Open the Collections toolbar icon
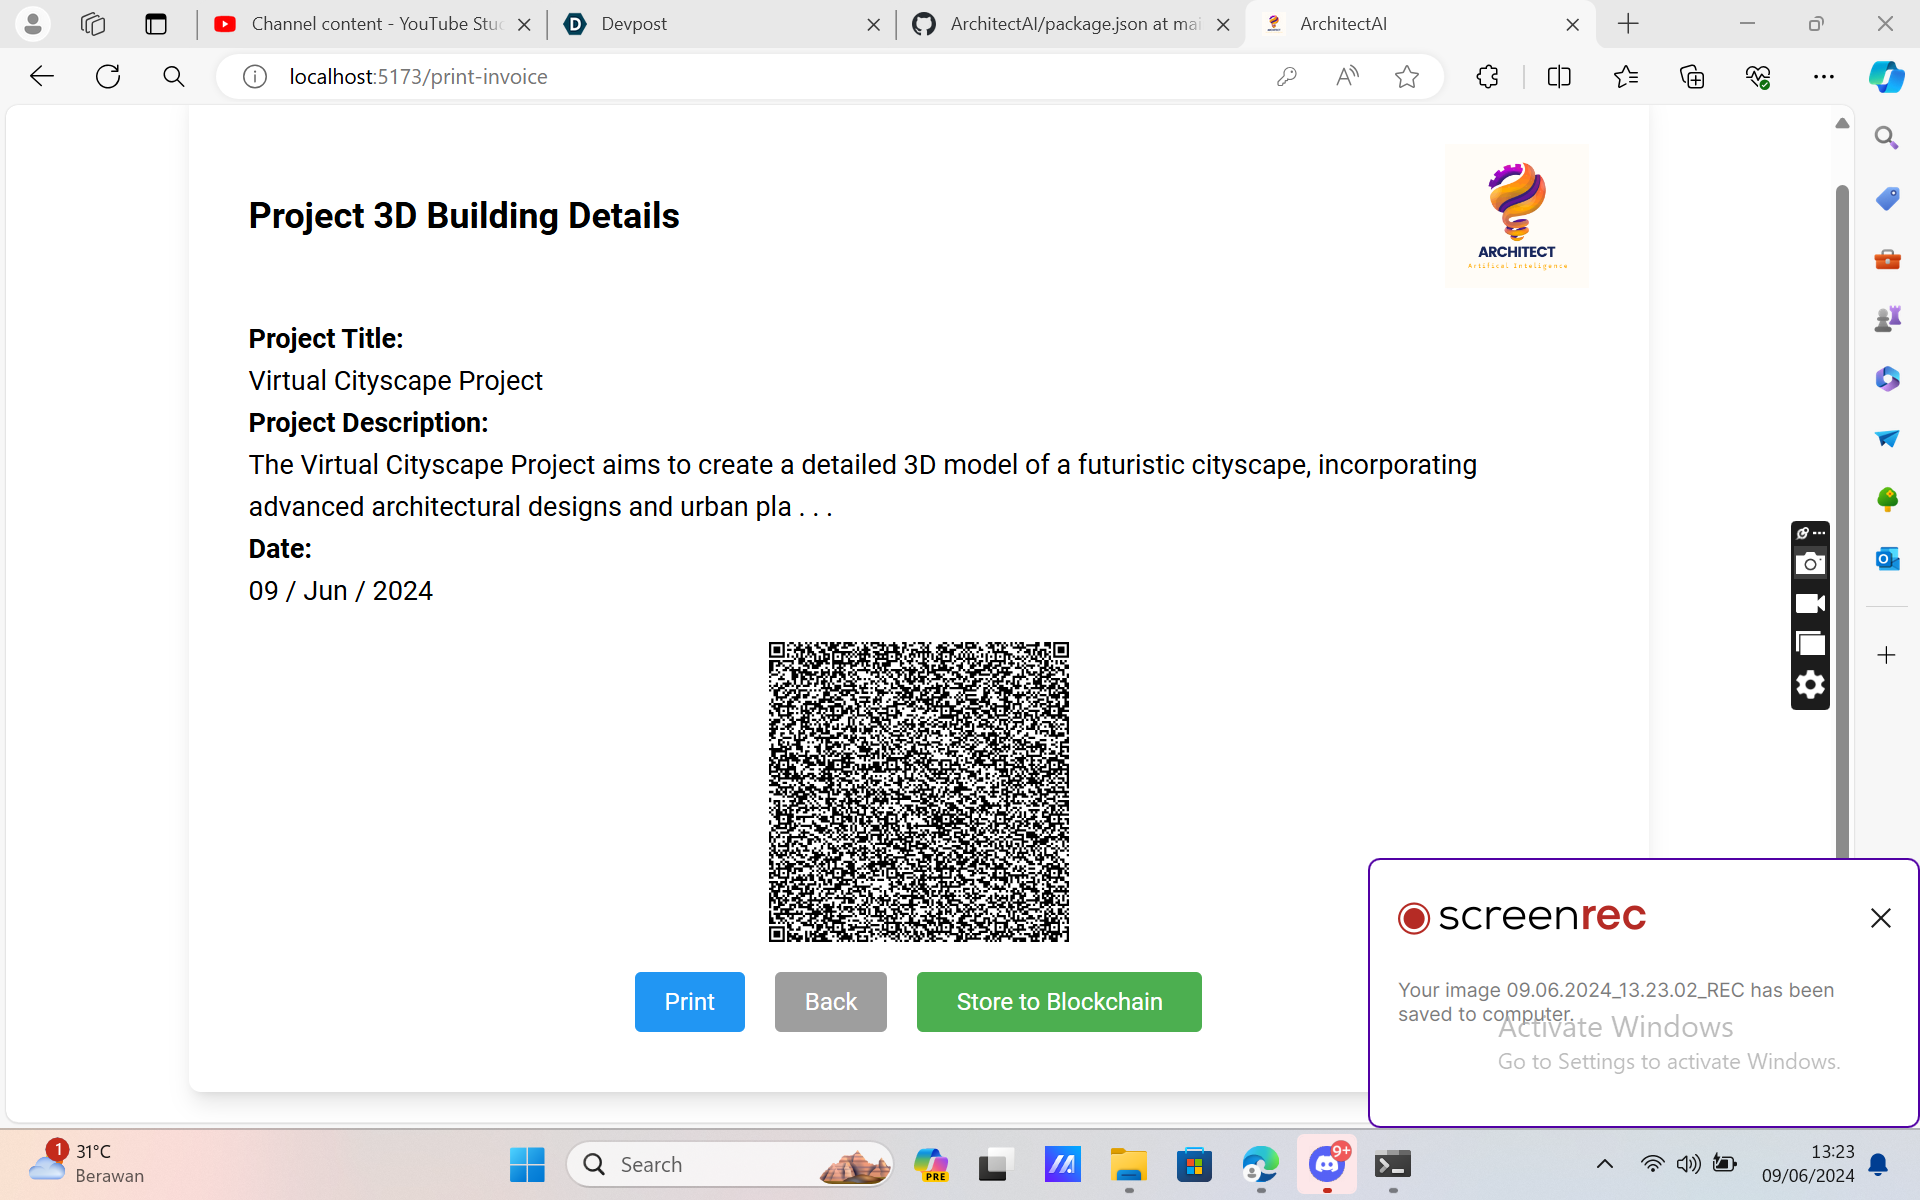The height and width of the screenshot is (1200, 1920). pos(1692,77)
